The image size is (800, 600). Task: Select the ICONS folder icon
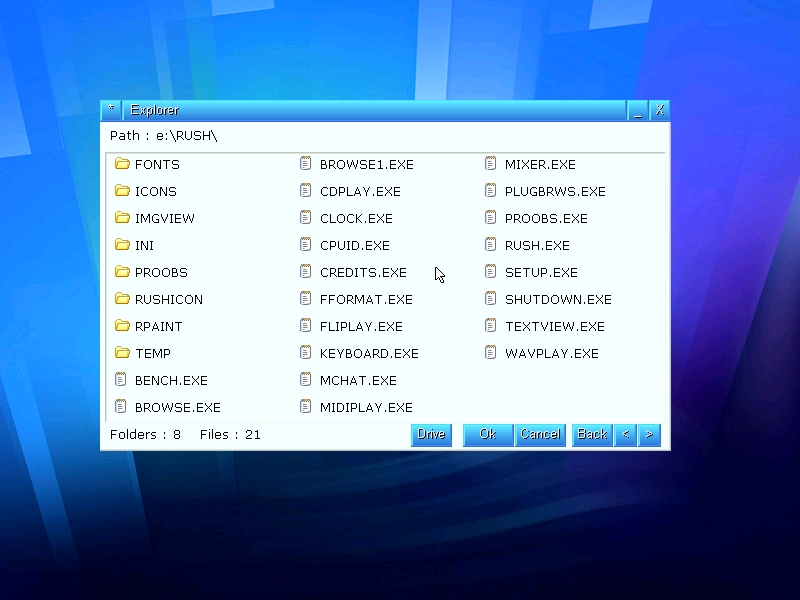point(122,190)
